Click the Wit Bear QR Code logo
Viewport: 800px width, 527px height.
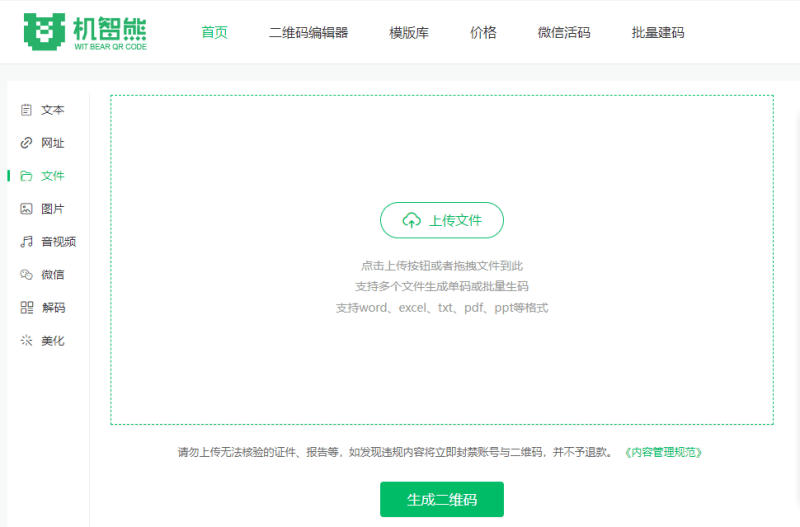tap(85, 32)
